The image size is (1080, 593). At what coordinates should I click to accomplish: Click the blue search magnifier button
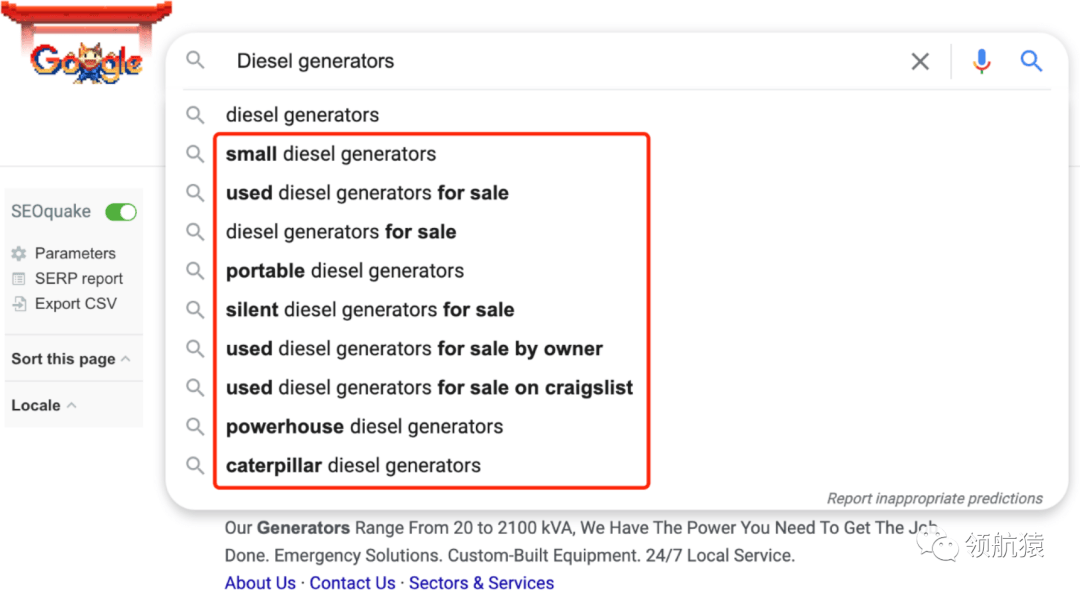(x=1031, y=61)
